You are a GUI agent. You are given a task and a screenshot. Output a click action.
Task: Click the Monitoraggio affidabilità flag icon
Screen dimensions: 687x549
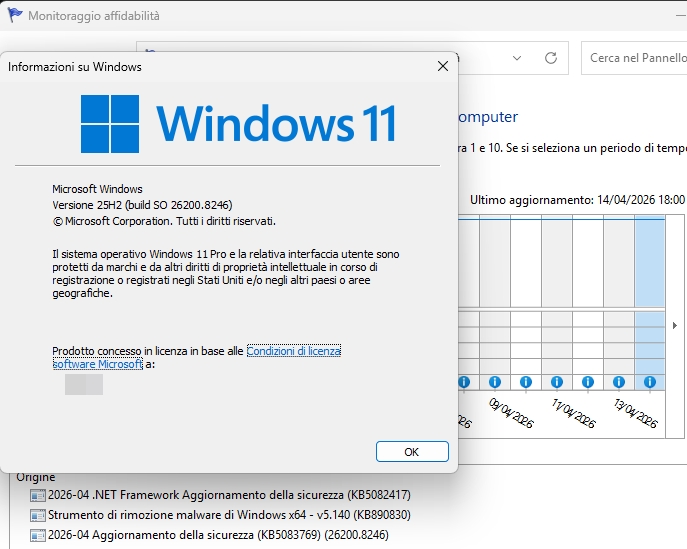click(15, 15)
